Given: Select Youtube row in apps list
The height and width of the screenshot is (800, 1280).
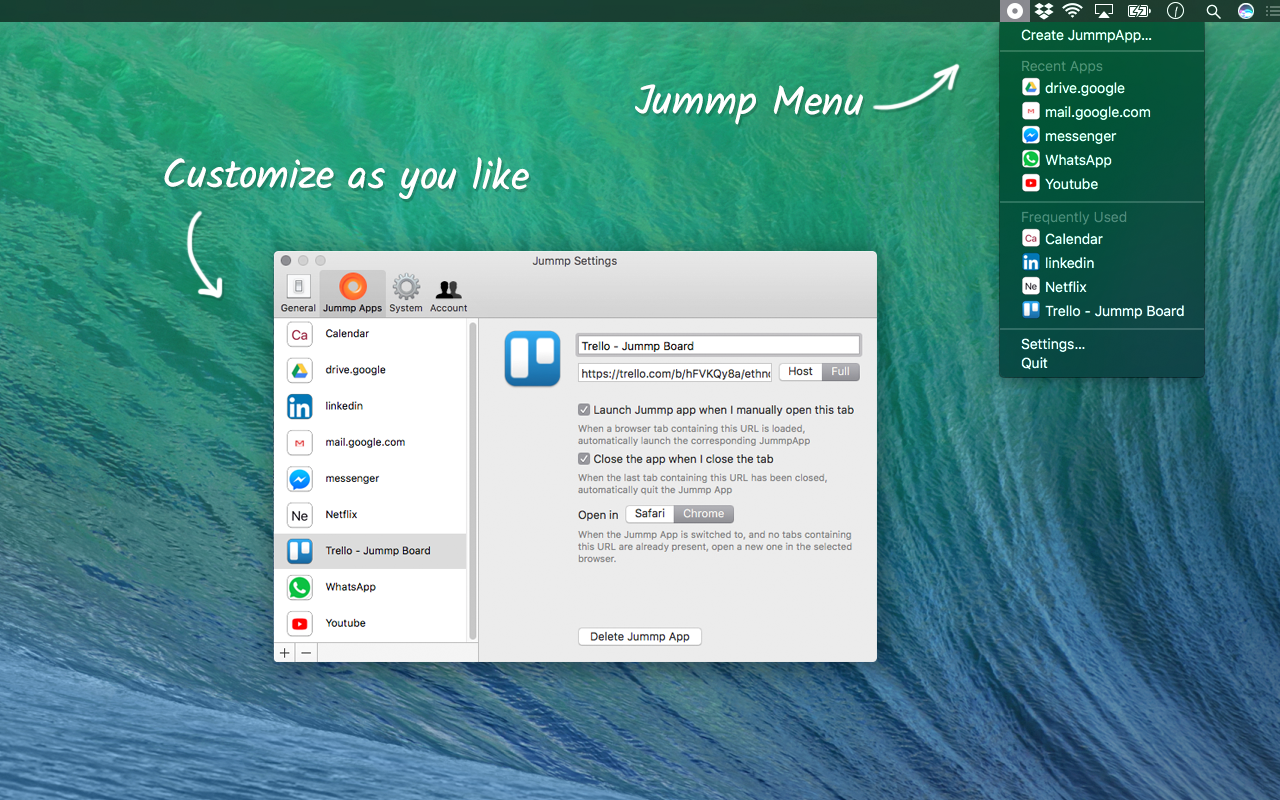Looking at the screenshot, I should pyautogui.click(x=370, y=623).
